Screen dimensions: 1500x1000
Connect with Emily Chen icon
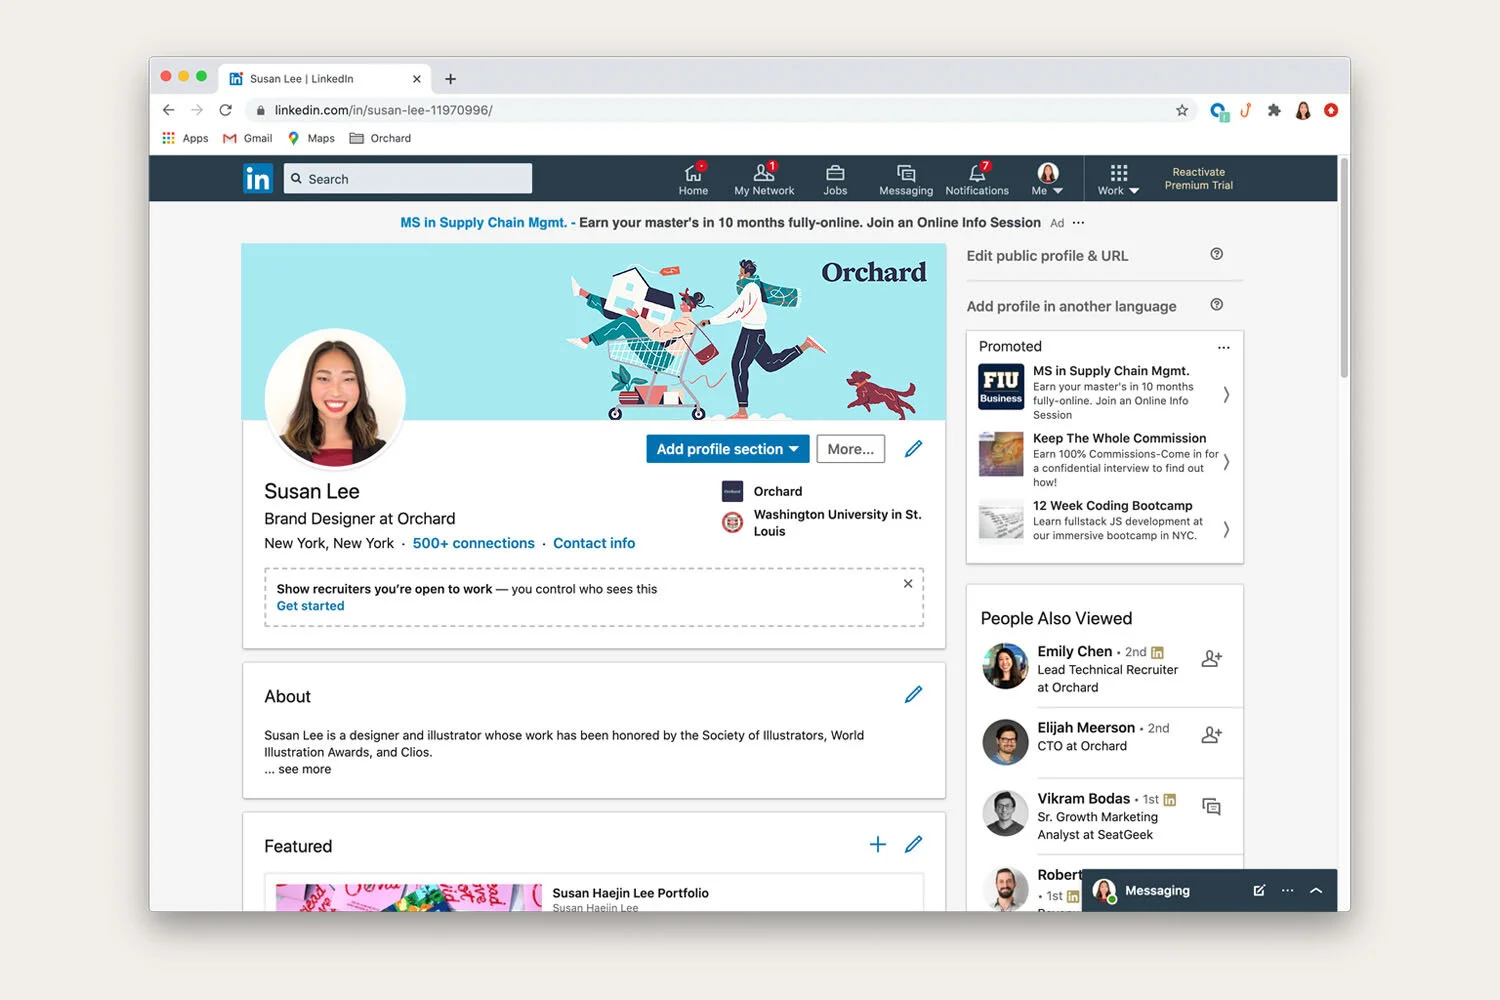tap(1211, 659)
